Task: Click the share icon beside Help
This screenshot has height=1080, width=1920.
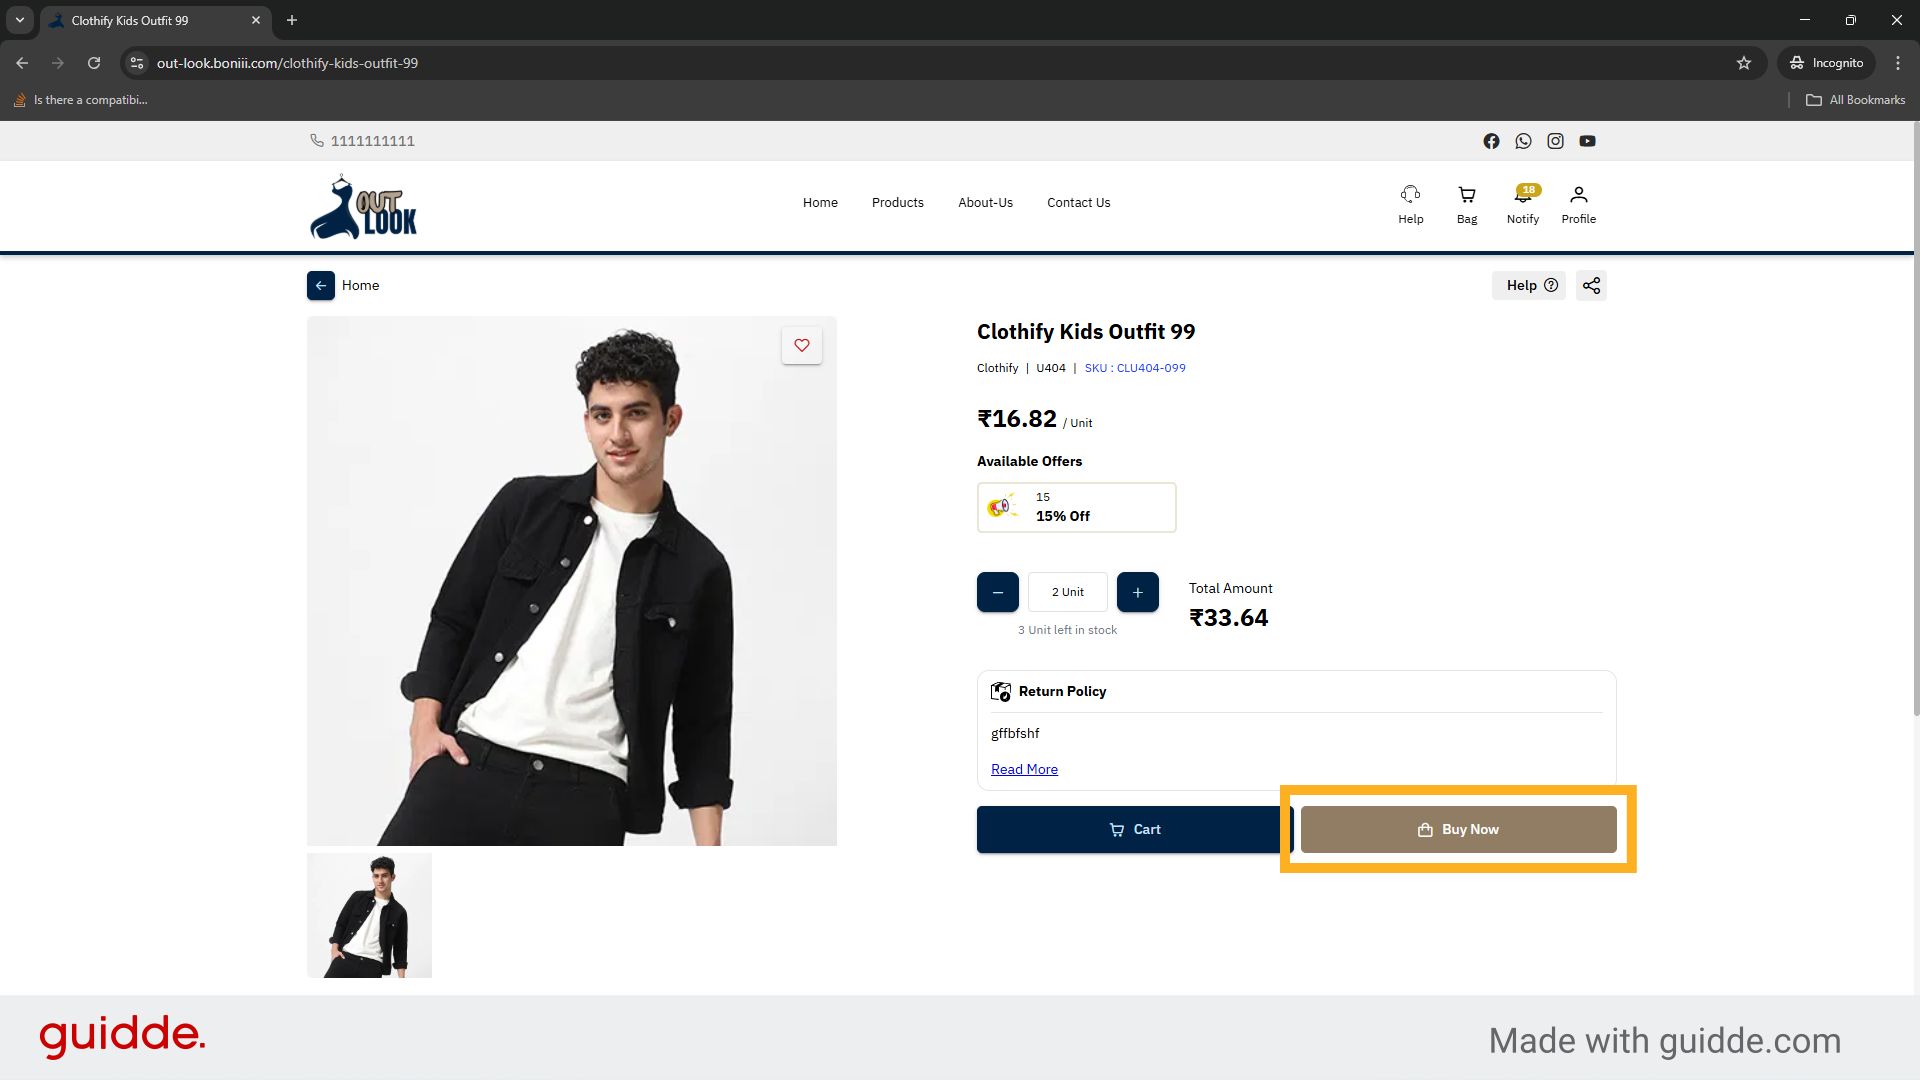Action: (1591, 286)
